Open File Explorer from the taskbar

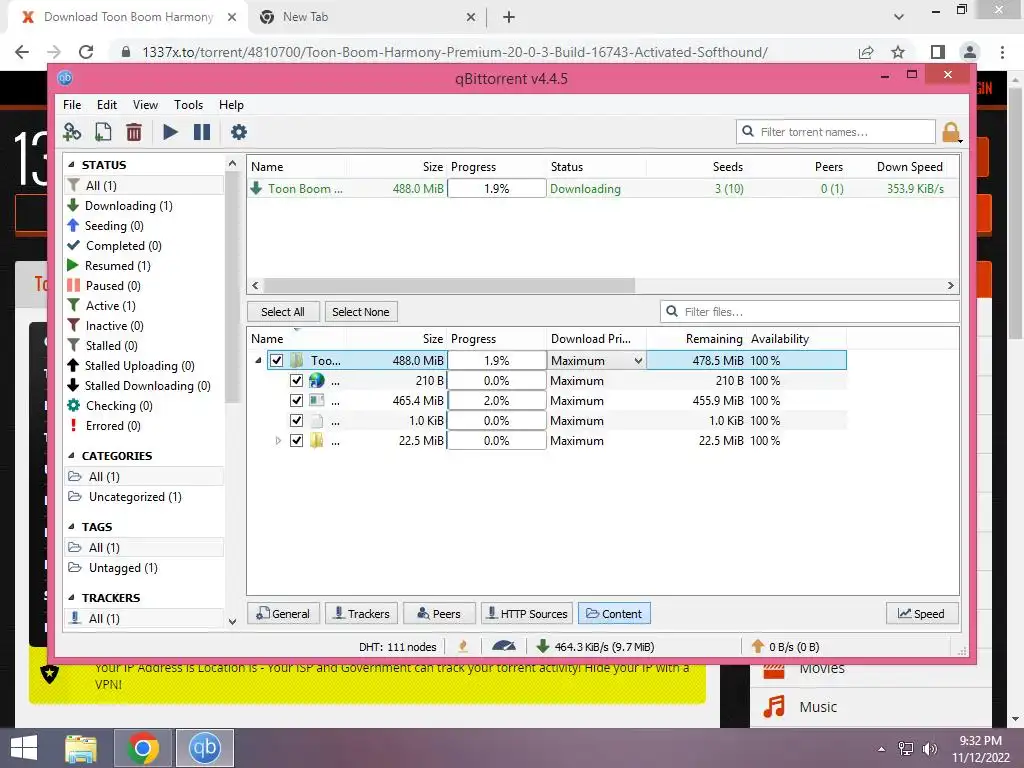(x=81, y=748)
